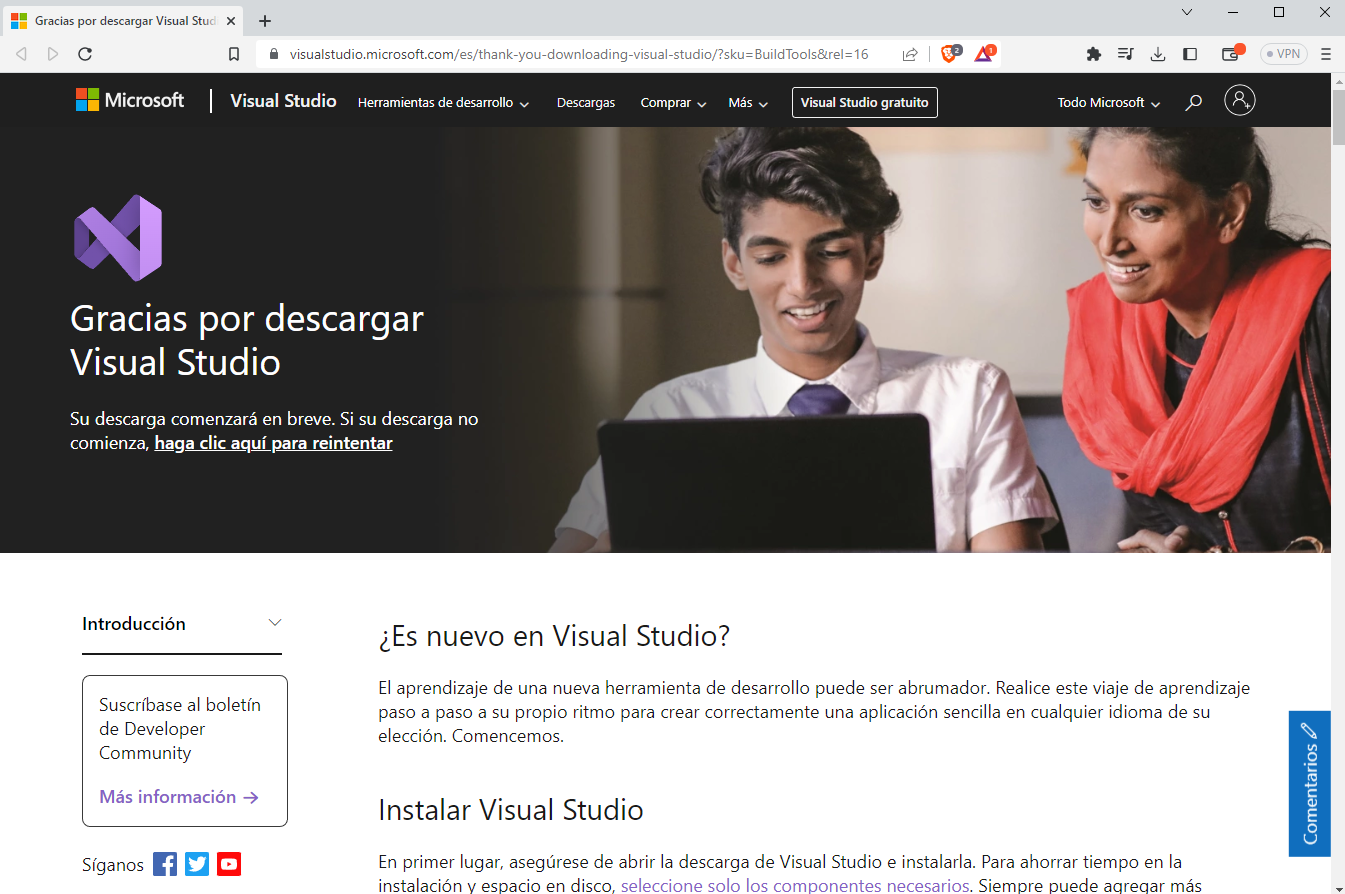Click the account sign-in avatar icon
The width and height of the screenshot is (1345, 894).
pyautogui.click(x=1240, y=100)
